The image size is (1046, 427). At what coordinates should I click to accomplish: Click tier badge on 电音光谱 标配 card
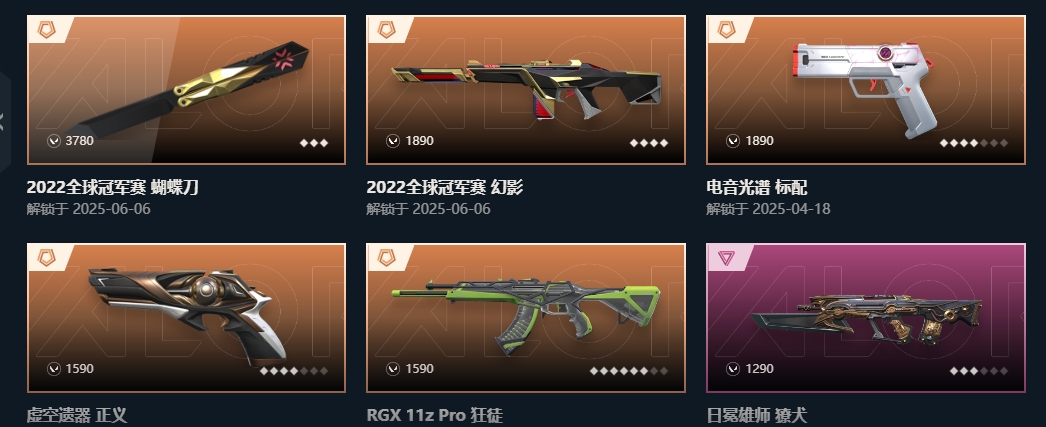pos(726,29)
